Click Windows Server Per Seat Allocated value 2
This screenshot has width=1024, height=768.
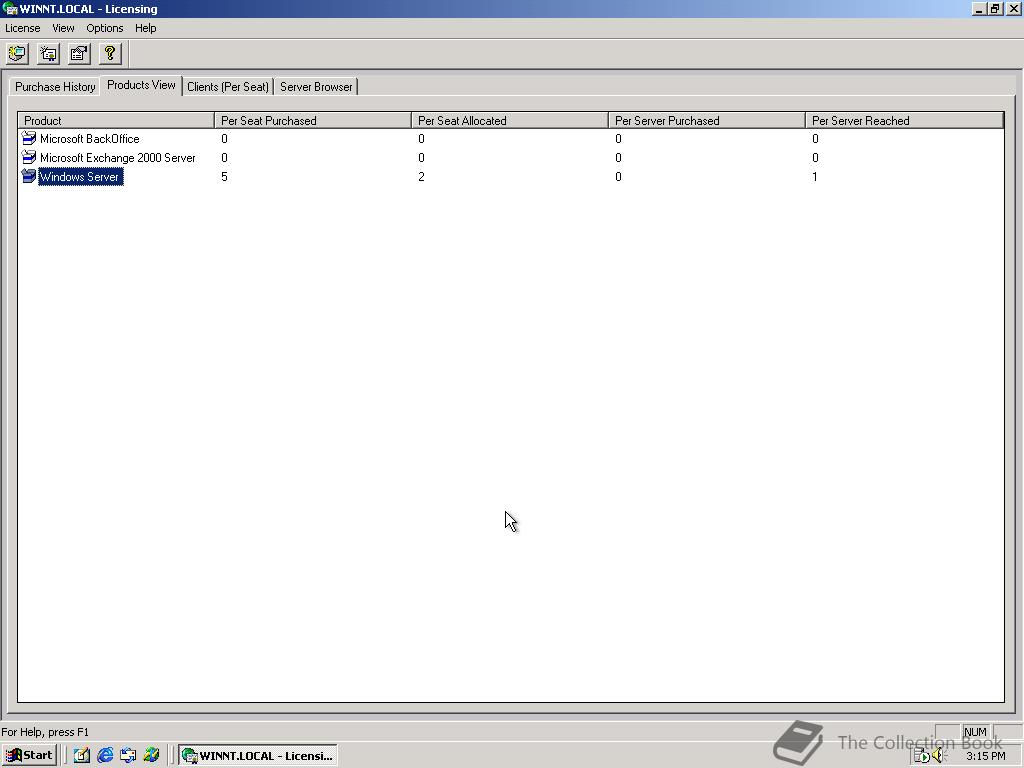click(x=421, y=177)
